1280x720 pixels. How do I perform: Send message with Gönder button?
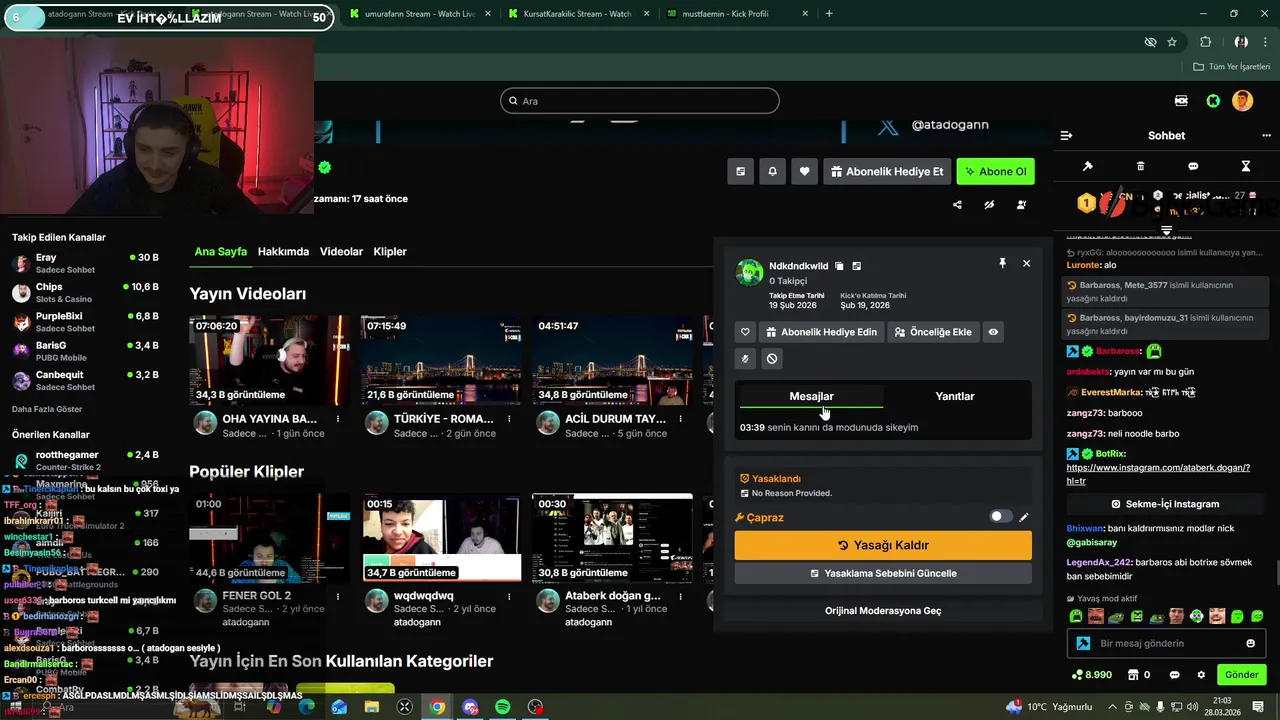click(1241, 675)
